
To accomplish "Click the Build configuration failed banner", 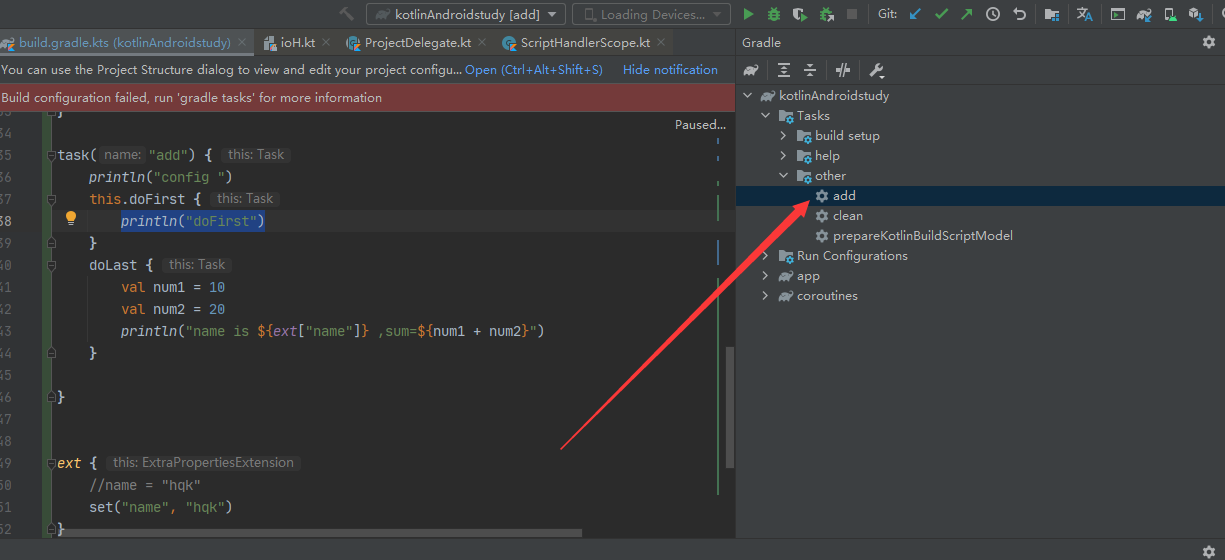I will pos(367,97).
